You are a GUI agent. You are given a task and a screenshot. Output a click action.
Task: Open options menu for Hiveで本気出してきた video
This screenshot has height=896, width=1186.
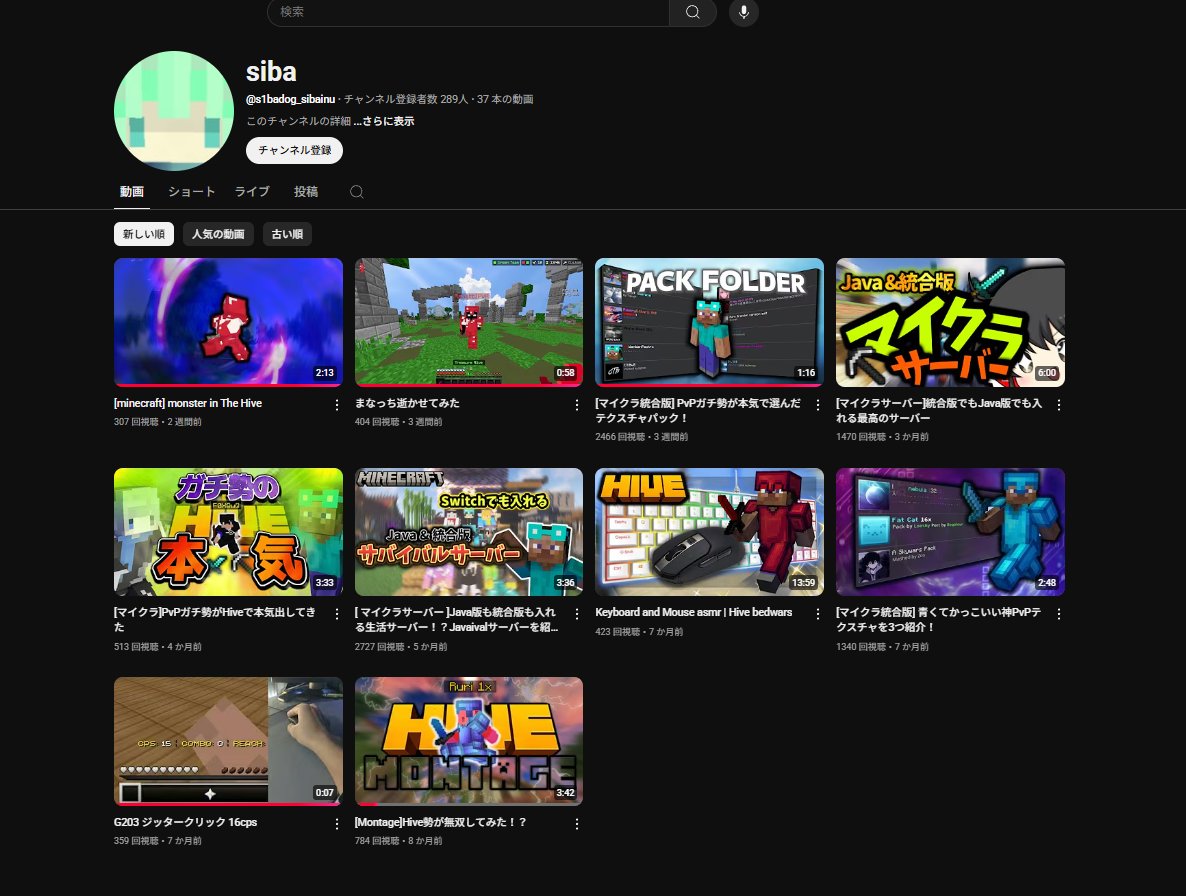click(x=337, y=615)
